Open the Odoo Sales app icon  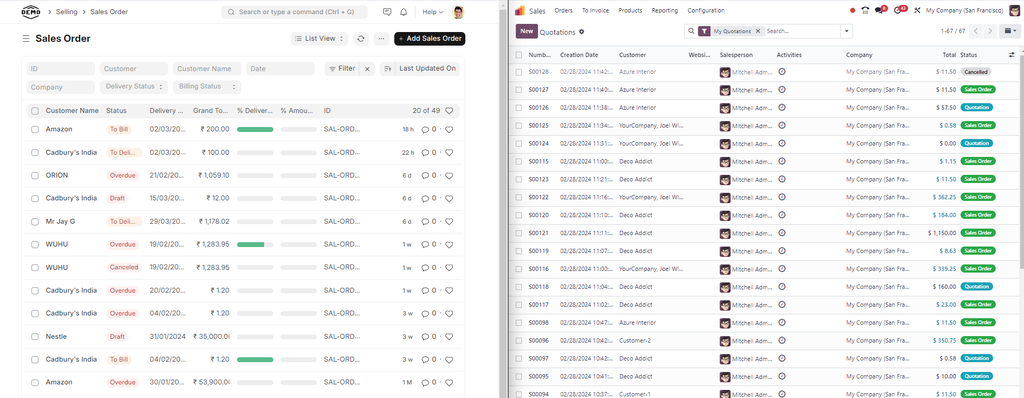(x=520, y=10)
